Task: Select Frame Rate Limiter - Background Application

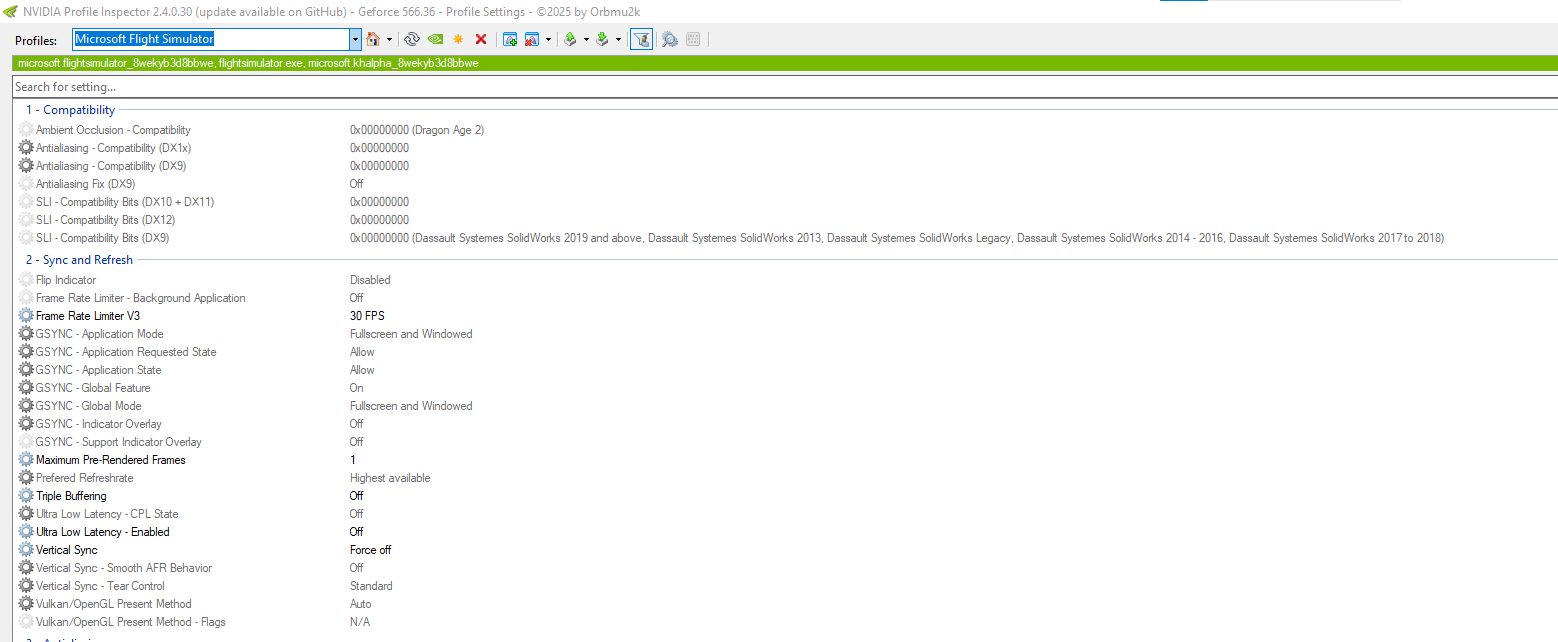Action: point(141,298)
